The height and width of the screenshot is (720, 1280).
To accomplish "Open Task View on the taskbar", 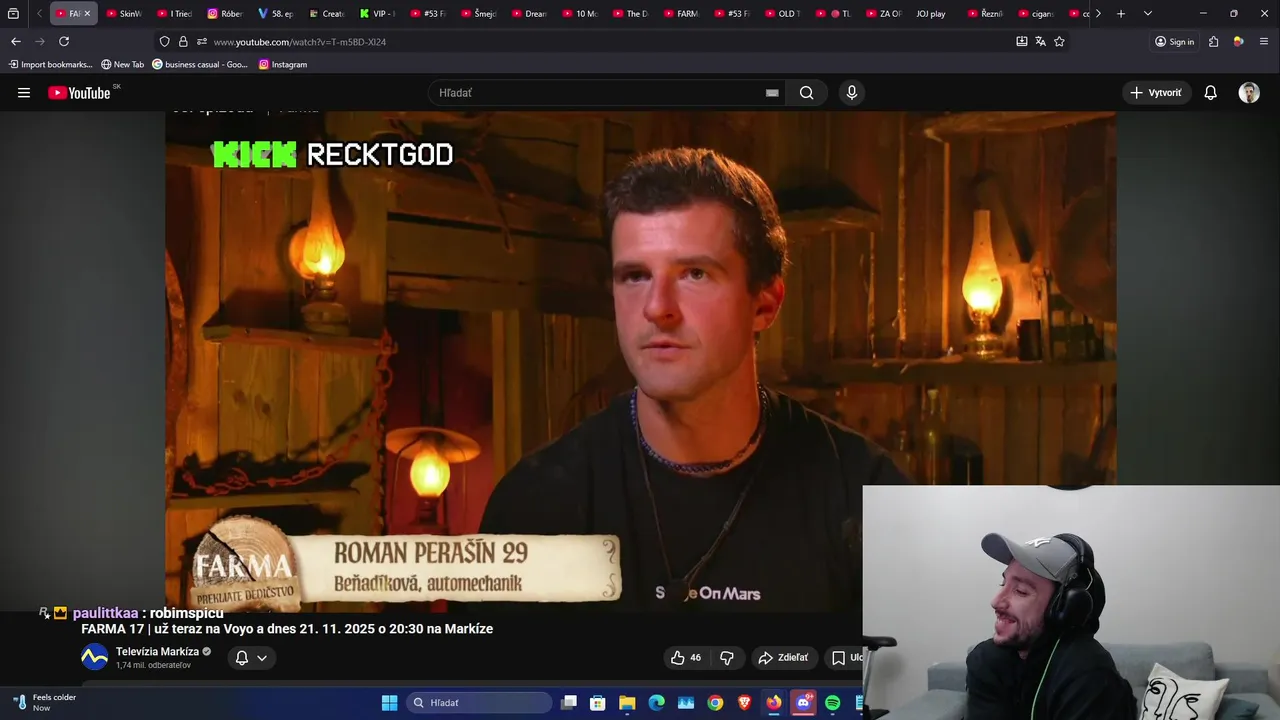I will 569,703.
